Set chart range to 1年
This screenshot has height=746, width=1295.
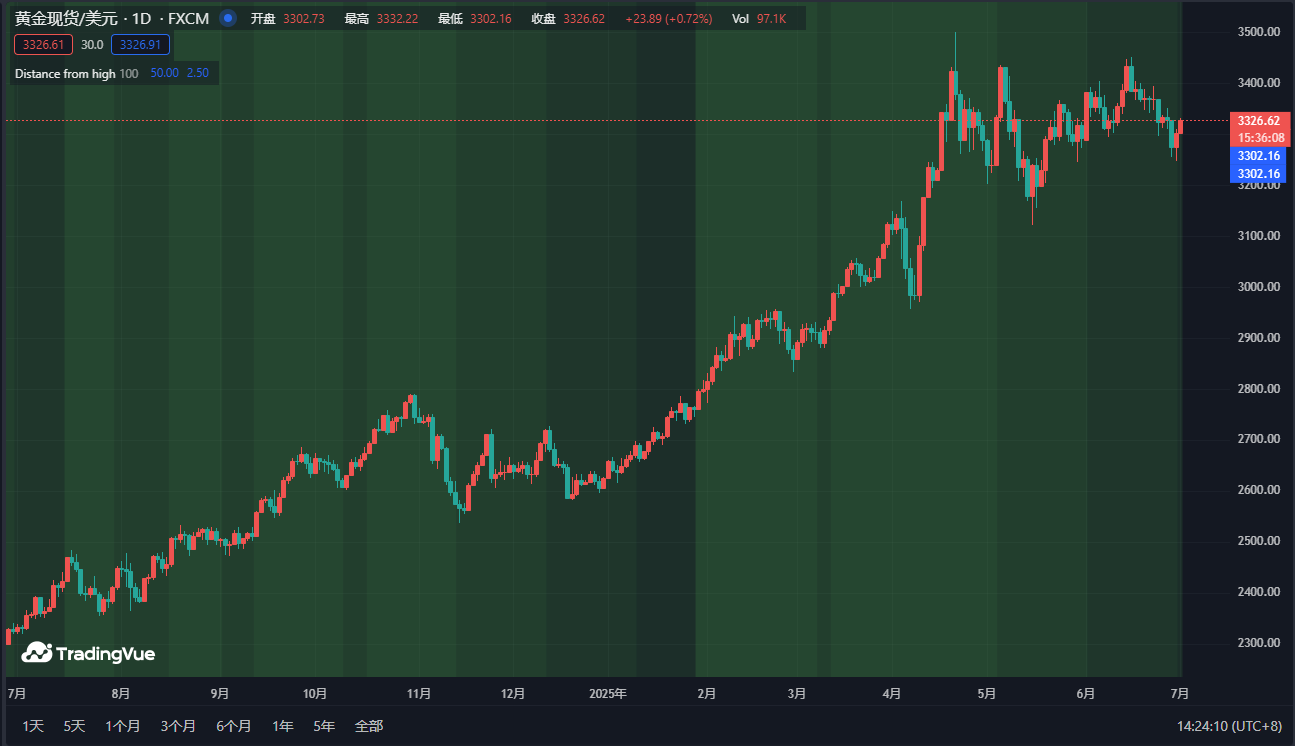coord(283,726)
